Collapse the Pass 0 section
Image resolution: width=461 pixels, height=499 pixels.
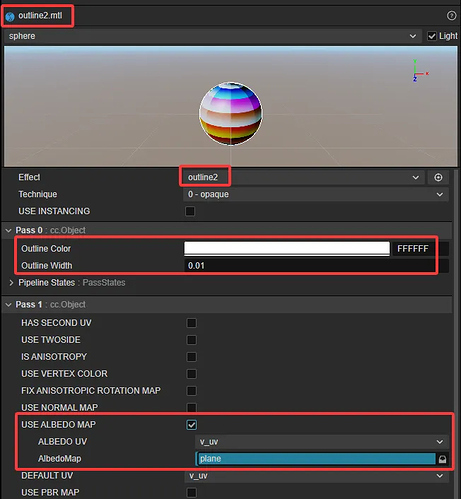coord(9,230)
